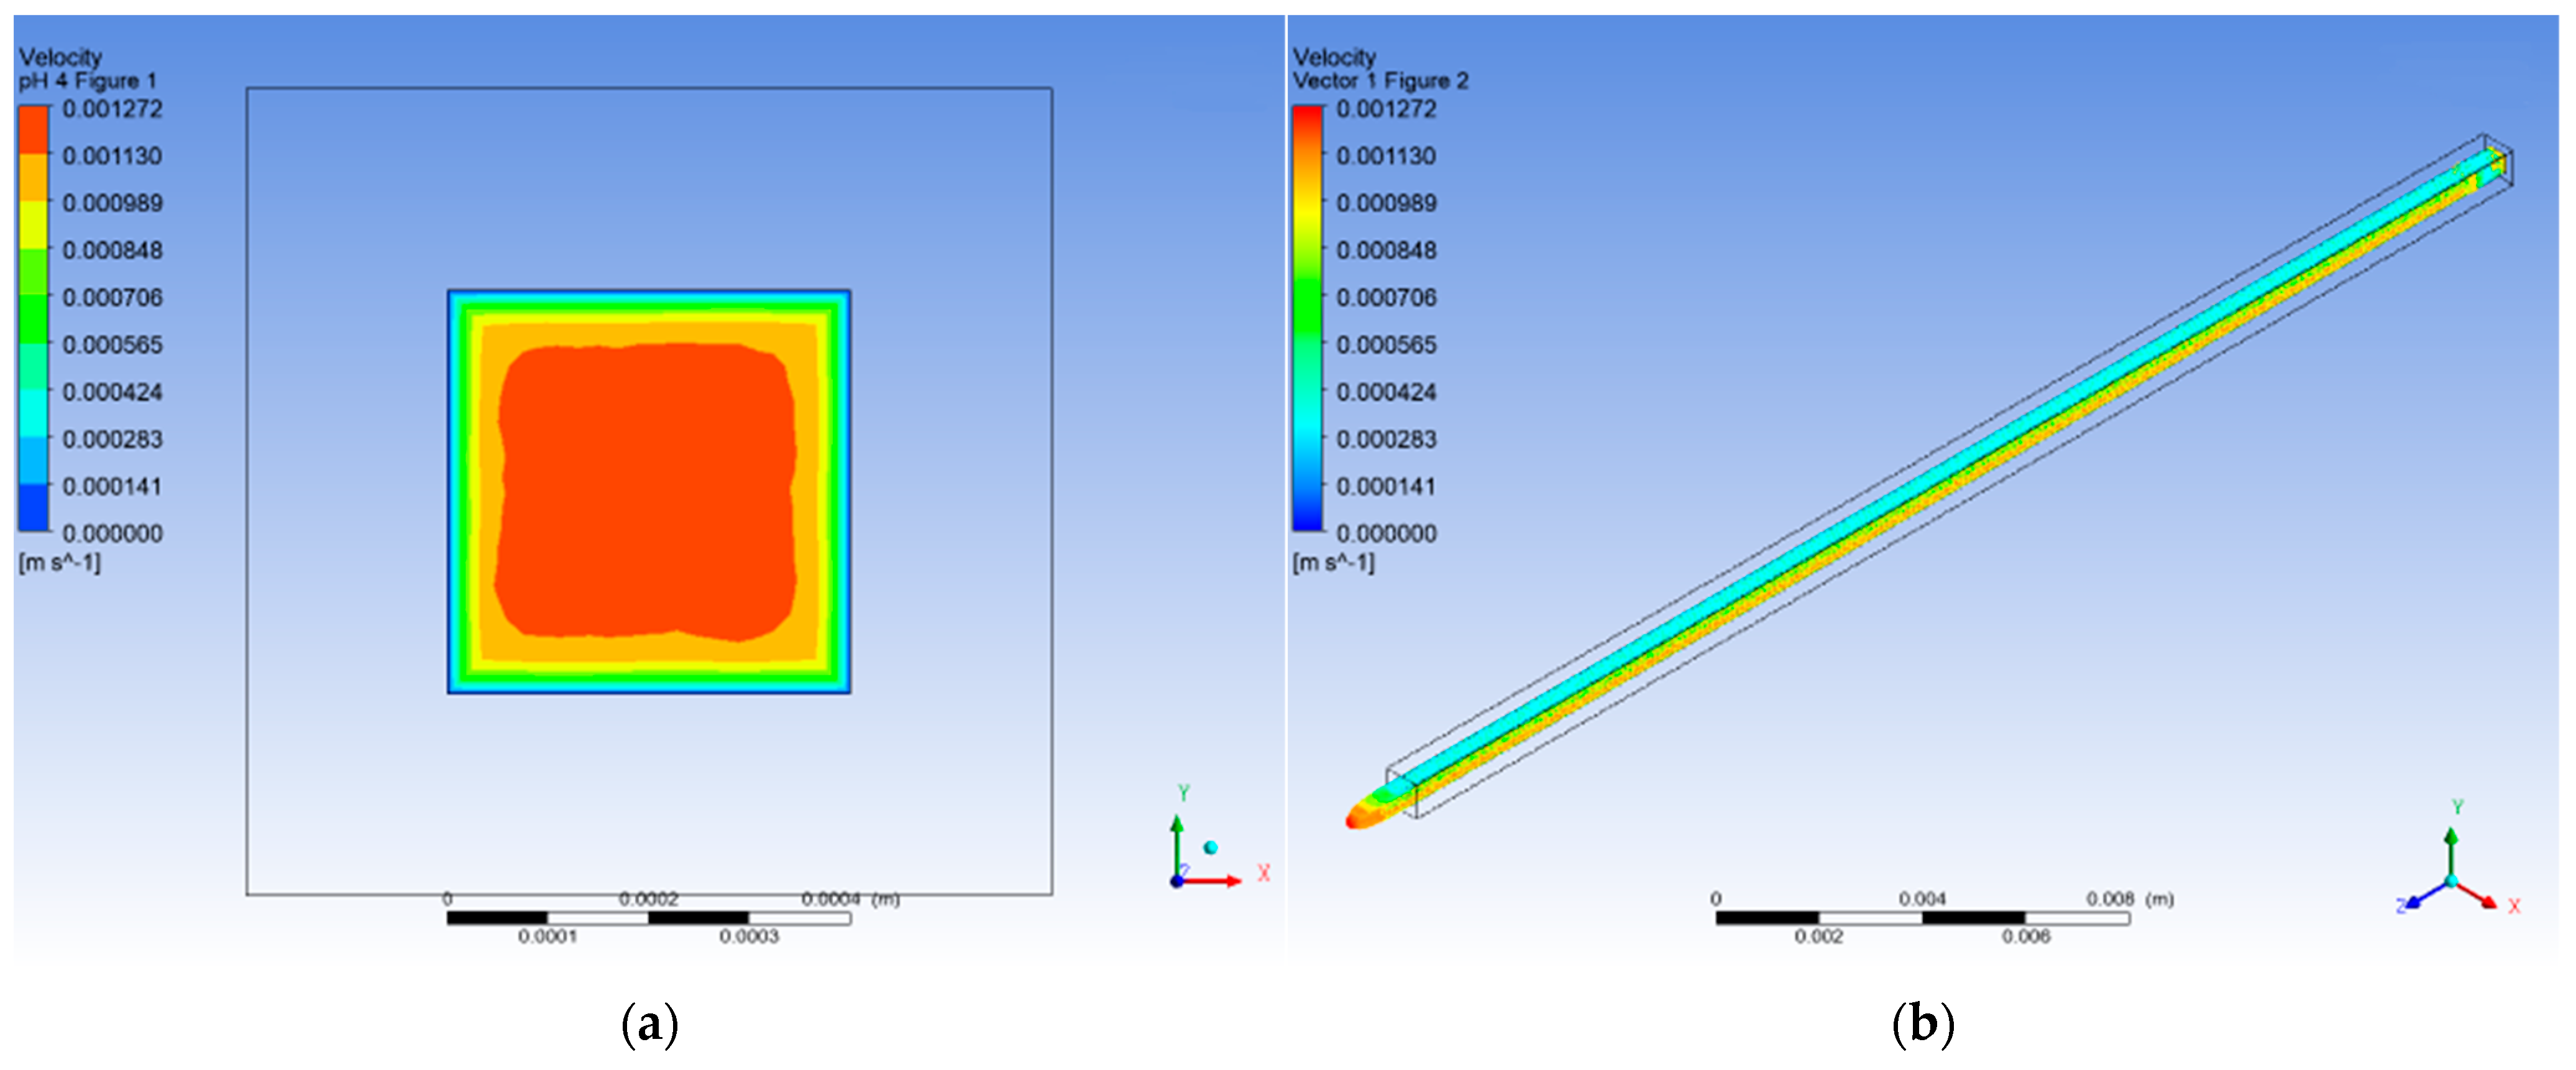Click the cyan sphere in left axis triad
The height and width of the screenshot is (1070, 2576).
[x=1210, y=848]
